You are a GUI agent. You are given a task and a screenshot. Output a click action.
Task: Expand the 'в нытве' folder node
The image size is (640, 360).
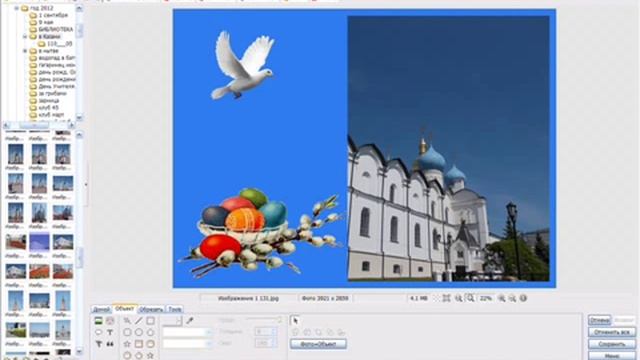[x=25, y=51]
